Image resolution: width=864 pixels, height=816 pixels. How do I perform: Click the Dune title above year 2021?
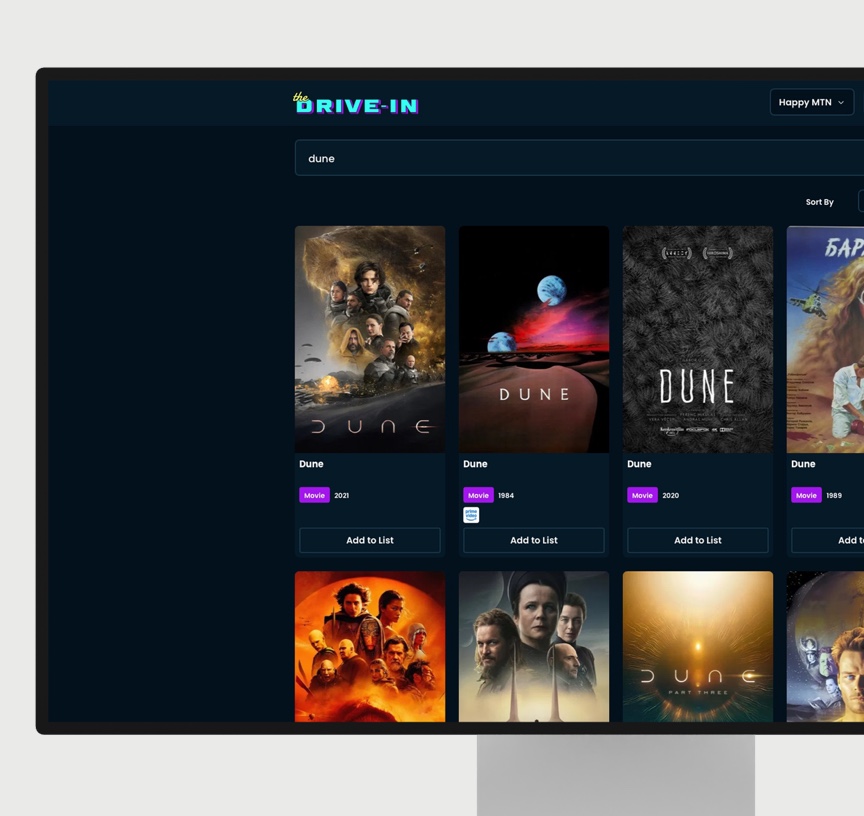click(311, 464)
